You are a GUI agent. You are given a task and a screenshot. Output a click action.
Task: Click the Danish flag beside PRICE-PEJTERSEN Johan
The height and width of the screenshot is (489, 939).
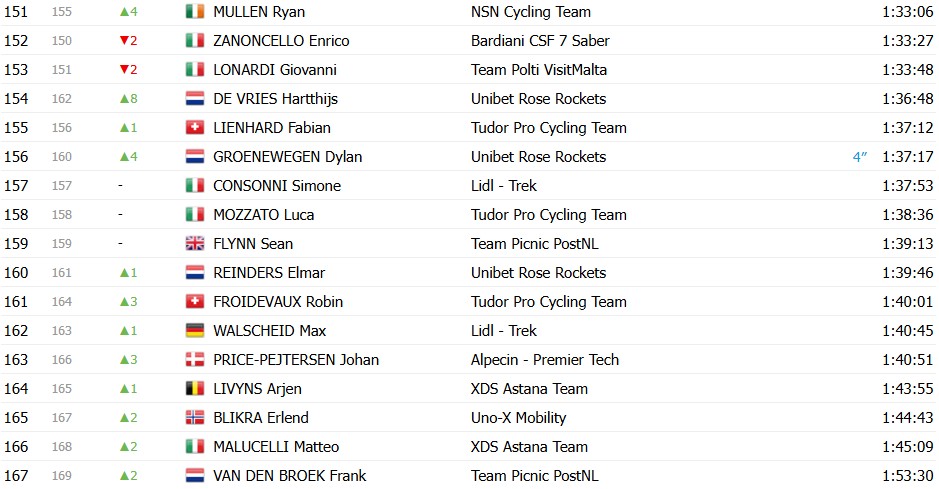click(x=195, y=360)
